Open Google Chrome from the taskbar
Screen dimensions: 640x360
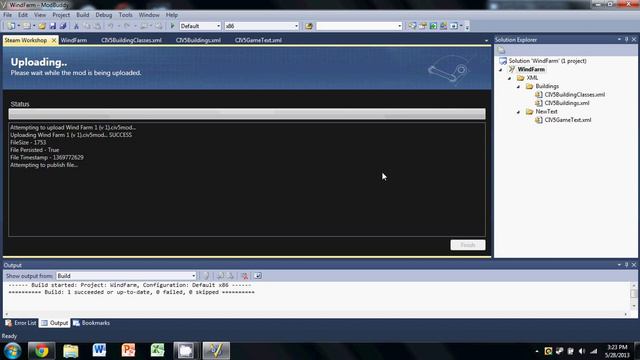tap(41, 351)
